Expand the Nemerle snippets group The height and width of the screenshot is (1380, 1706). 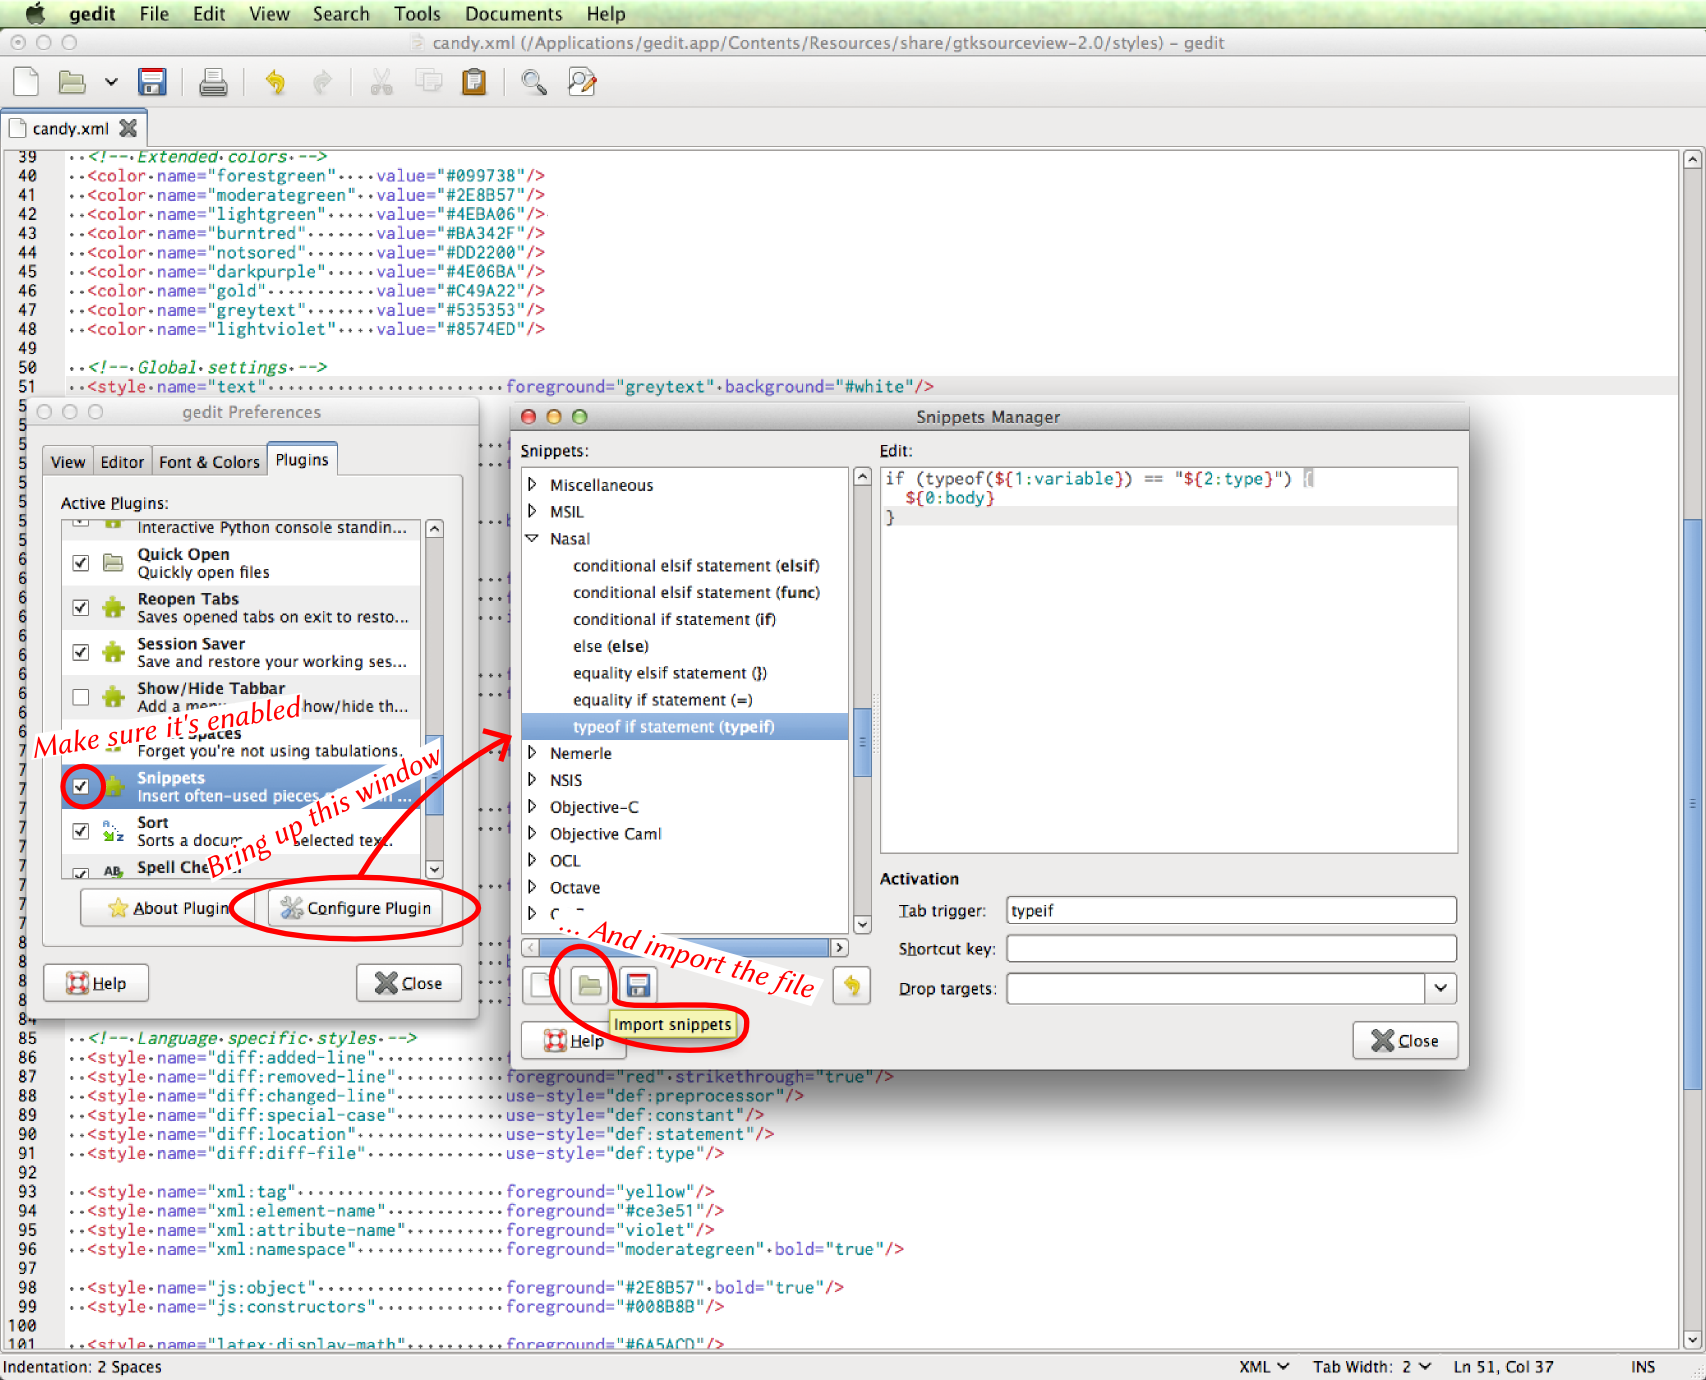click(532, 753)
